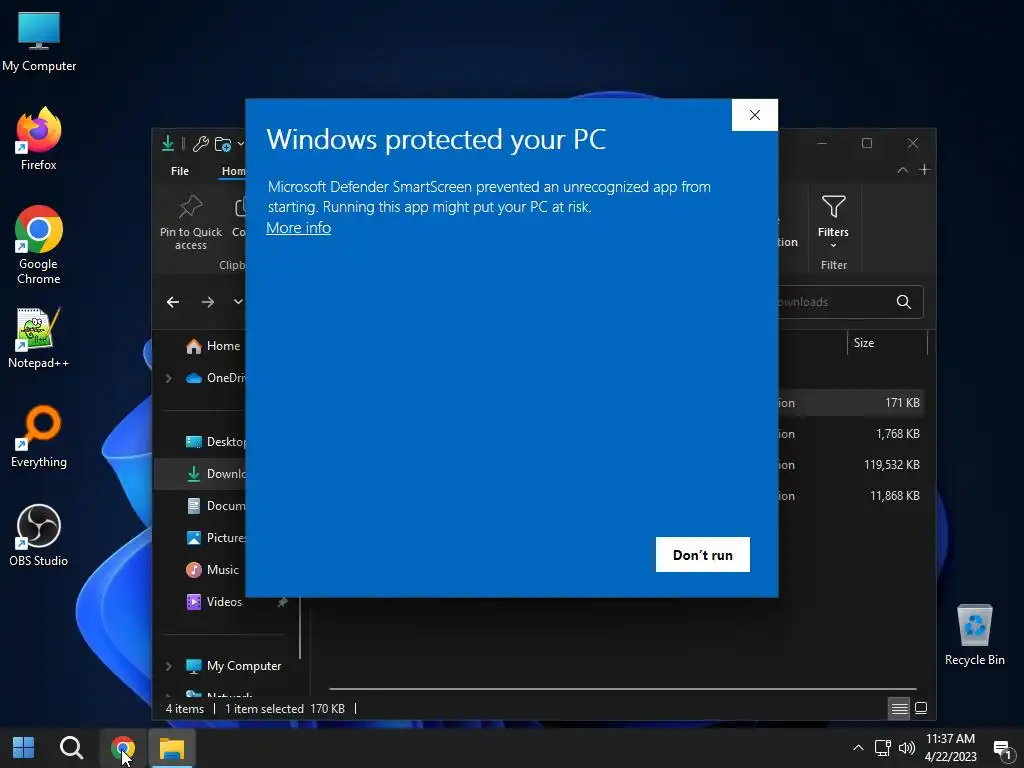Viewport: 1024px width, 768px height.
Task: Click Properties wrench in quick access toolbar
Action: pyautogui.click(x=200, y=144)
